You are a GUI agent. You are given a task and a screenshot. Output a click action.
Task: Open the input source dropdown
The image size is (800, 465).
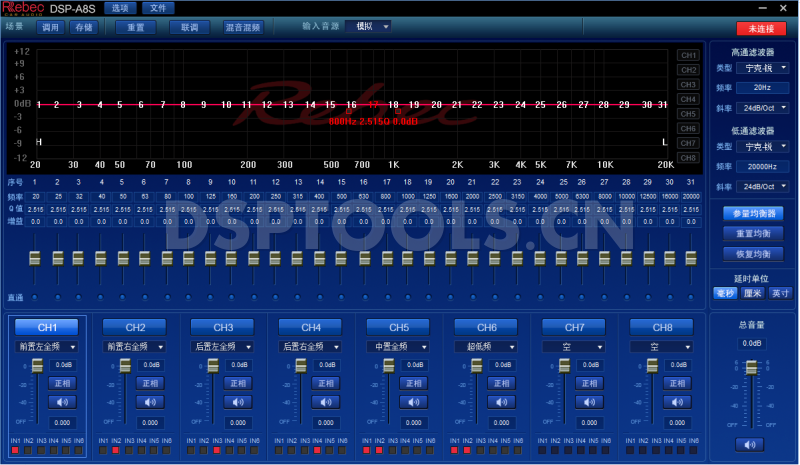[368, 26]
